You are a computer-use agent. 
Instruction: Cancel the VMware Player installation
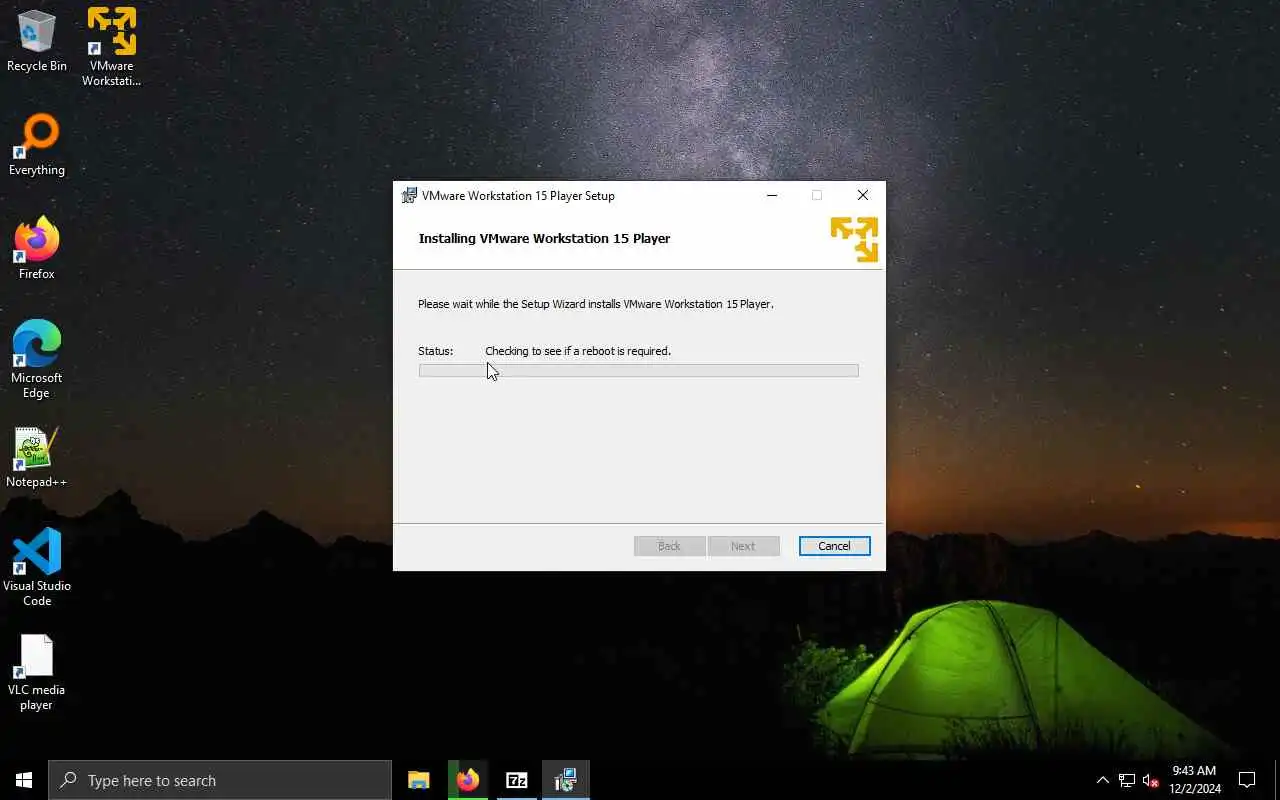tap(834, 546)
